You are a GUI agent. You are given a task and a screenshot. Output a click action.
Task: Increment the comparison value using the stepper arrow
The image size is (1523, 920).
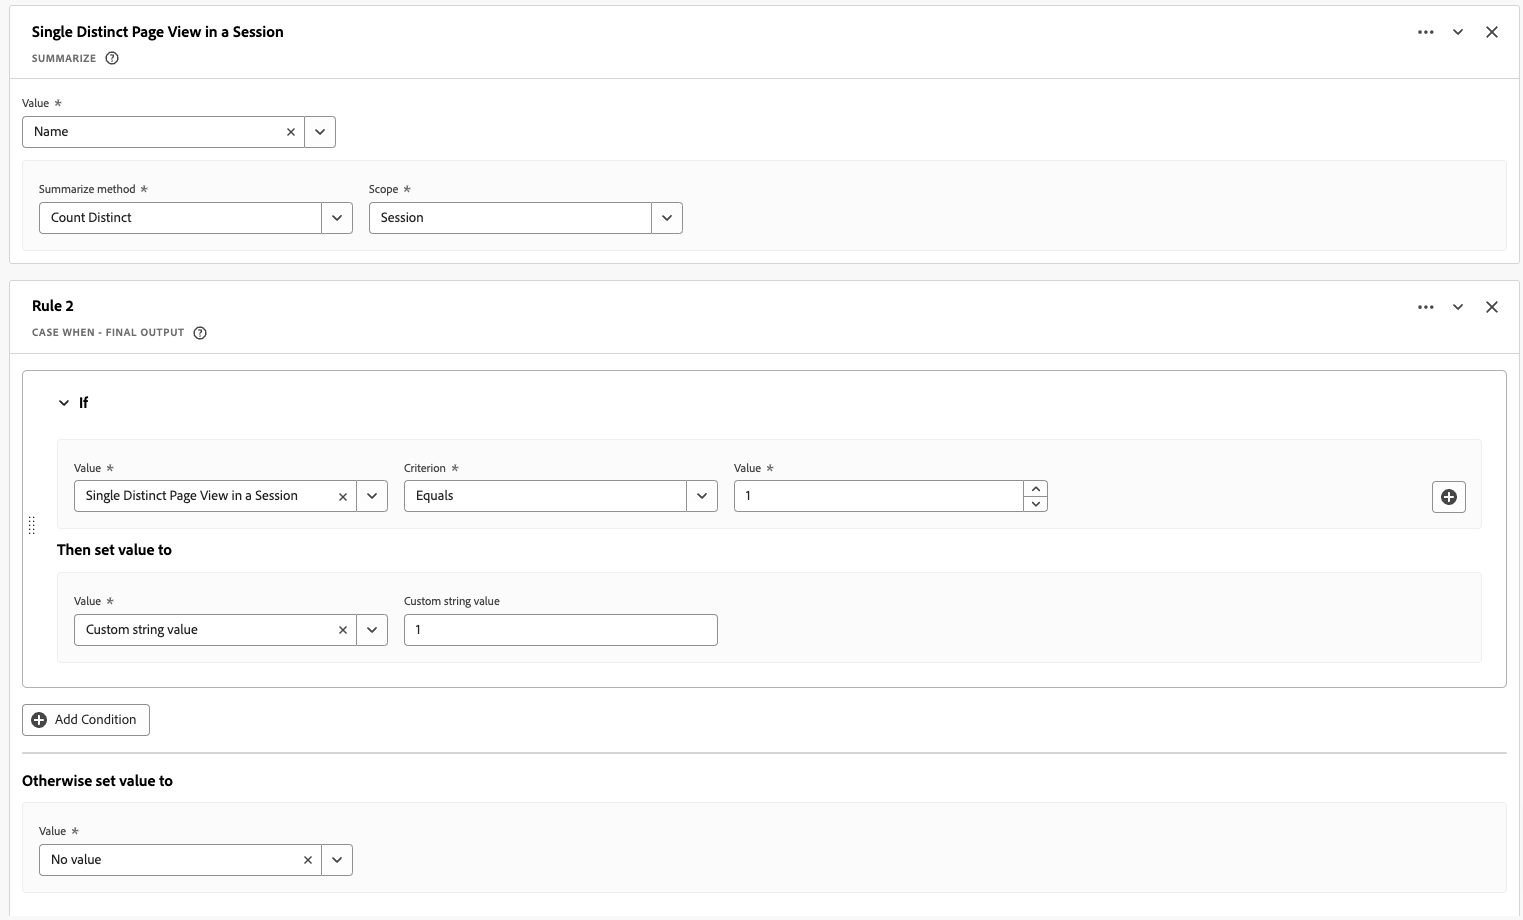(1035, 489)
